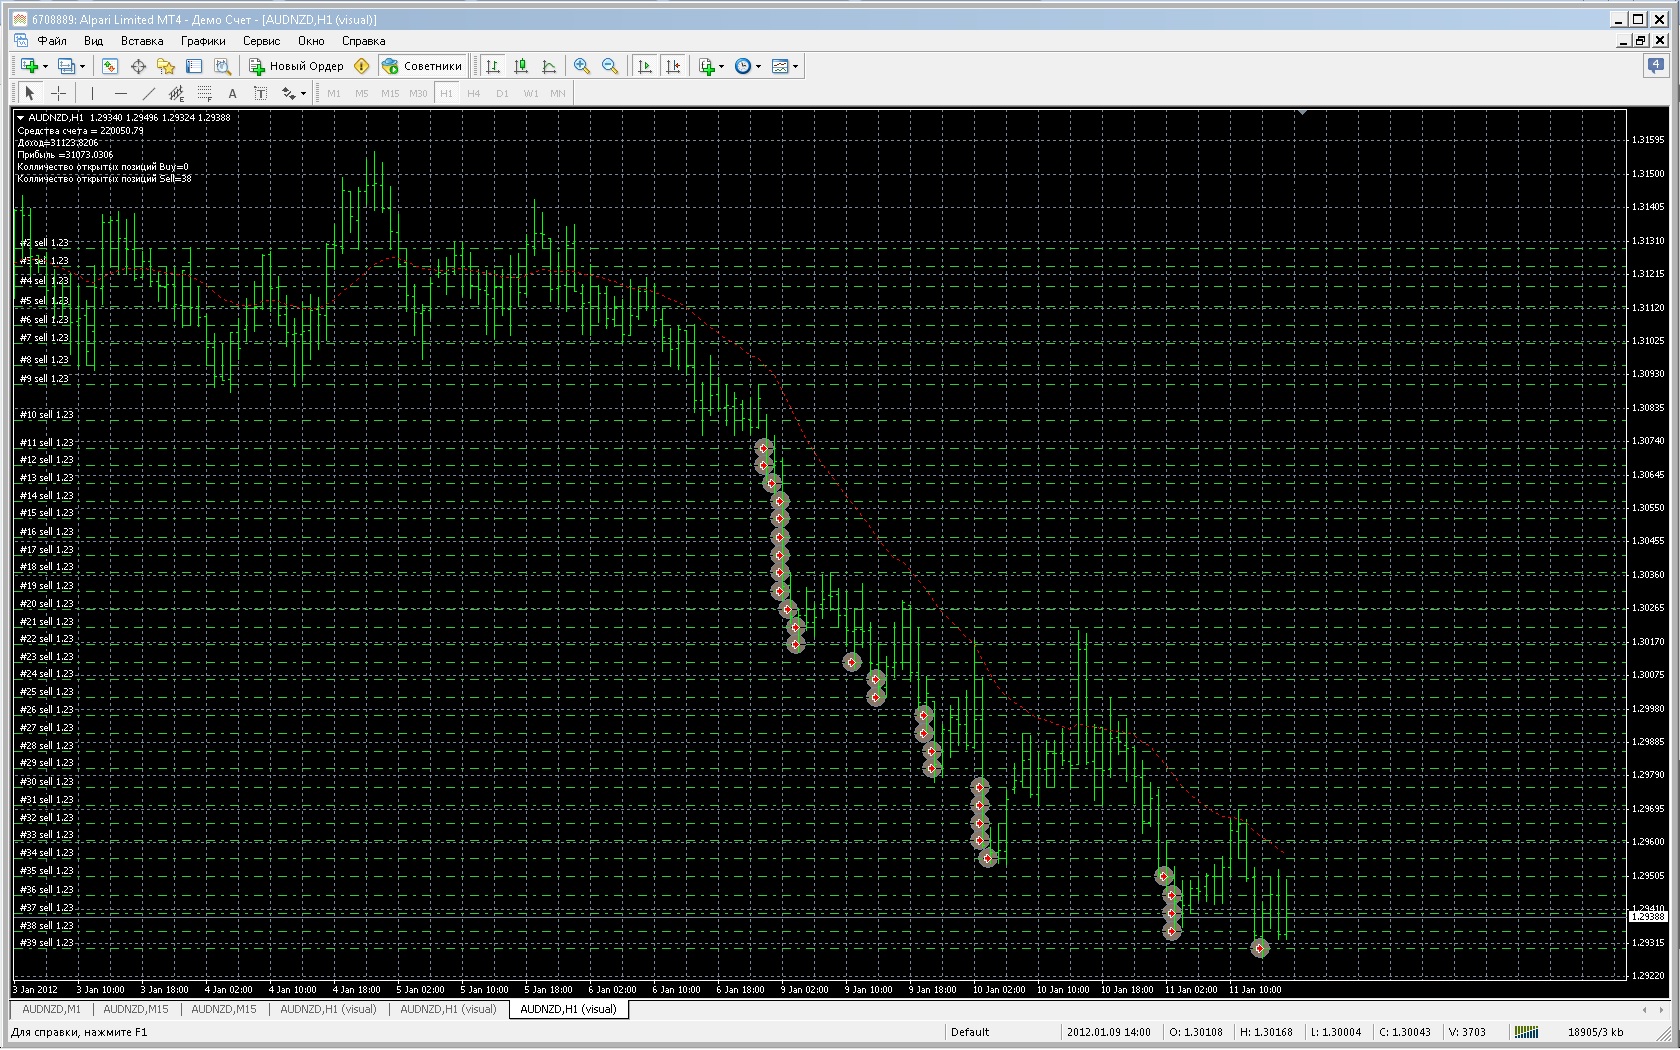The width and height of the screenshot is (1680, 1050).
Task: Click the connection status bars indicator
Action: pyautogui.click(x=1526, y=1032)
